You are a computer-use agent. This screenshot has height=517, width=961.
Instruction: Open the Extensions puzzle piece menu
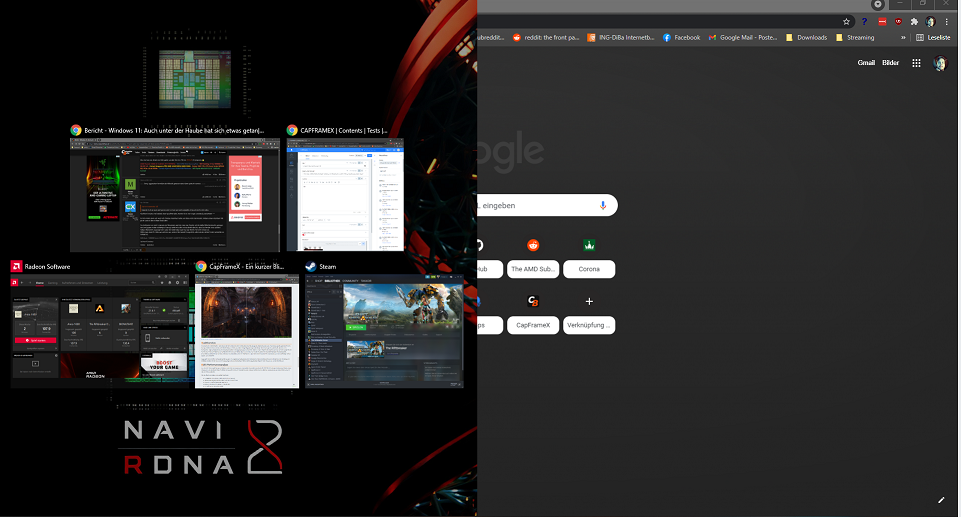click(914, 21)
